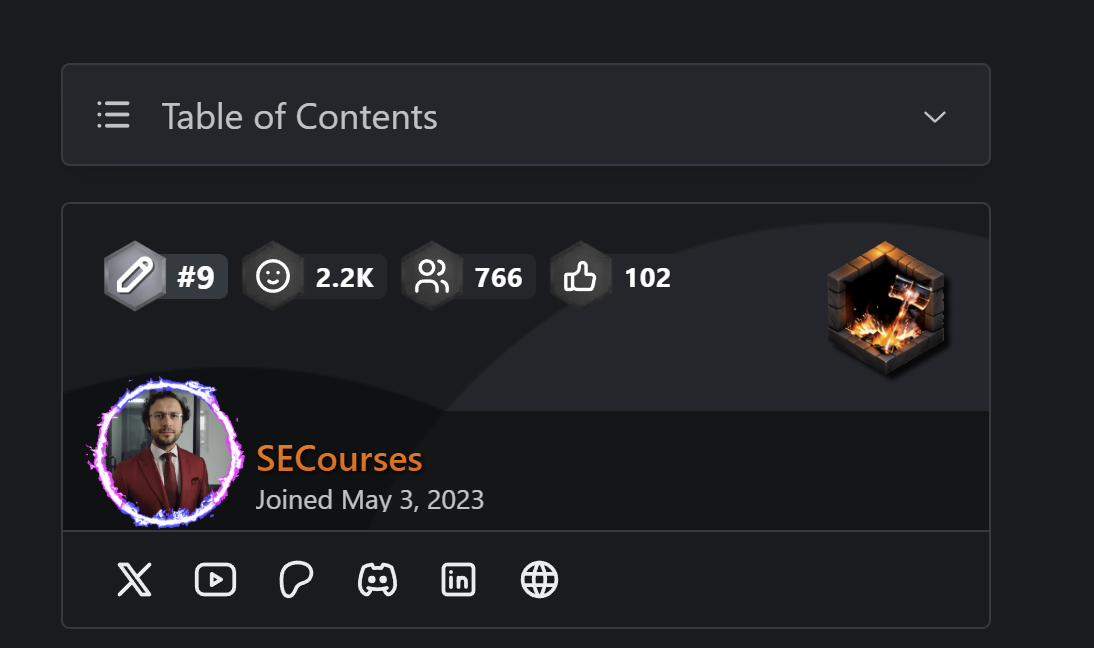Open the YouTube channel link
This screenshot has width=1094, height=648.
tap(215, 580)
